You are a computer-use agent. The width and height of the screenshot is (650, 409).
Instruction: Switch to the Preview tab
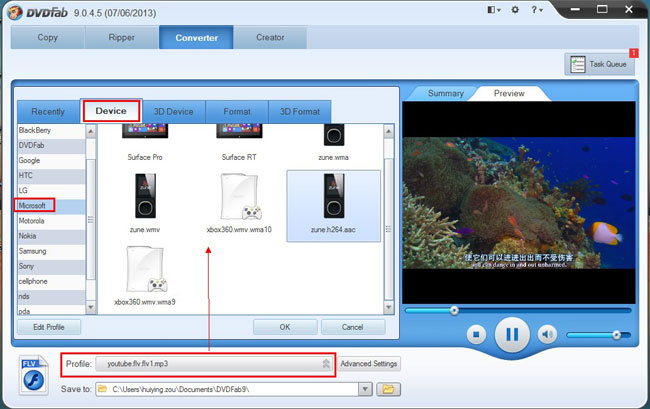509,93
